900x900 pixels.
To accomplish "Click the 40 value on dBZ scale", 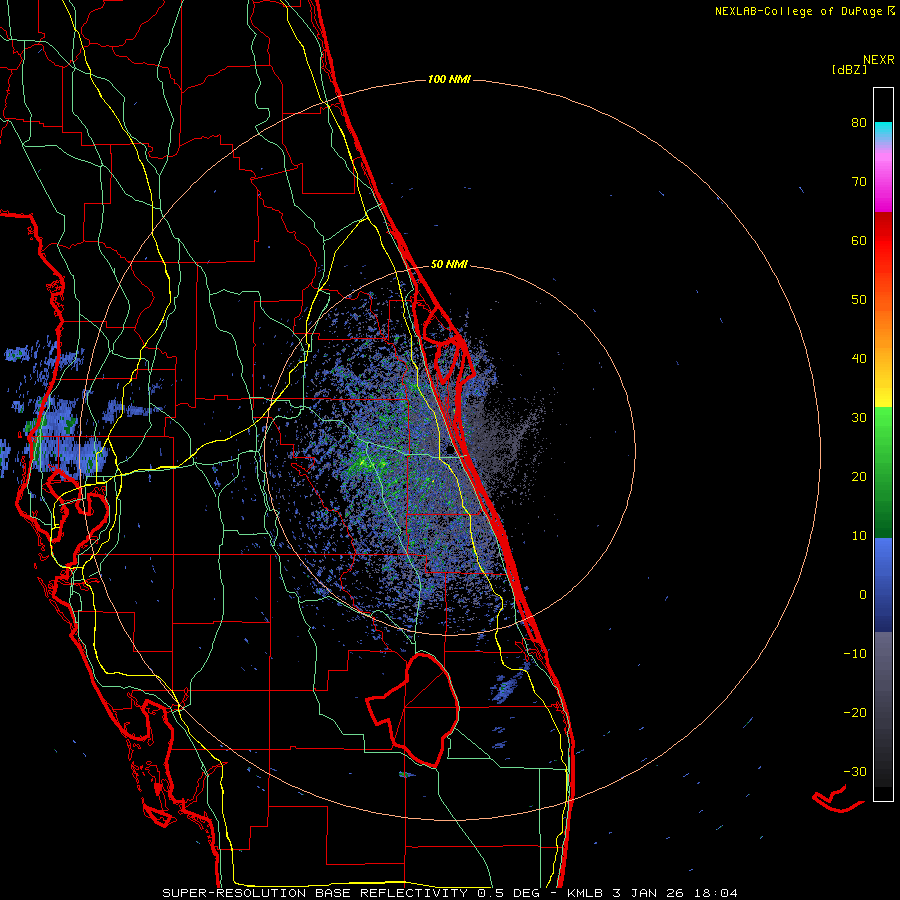I will pyautogui.click(x=859, y=359).
